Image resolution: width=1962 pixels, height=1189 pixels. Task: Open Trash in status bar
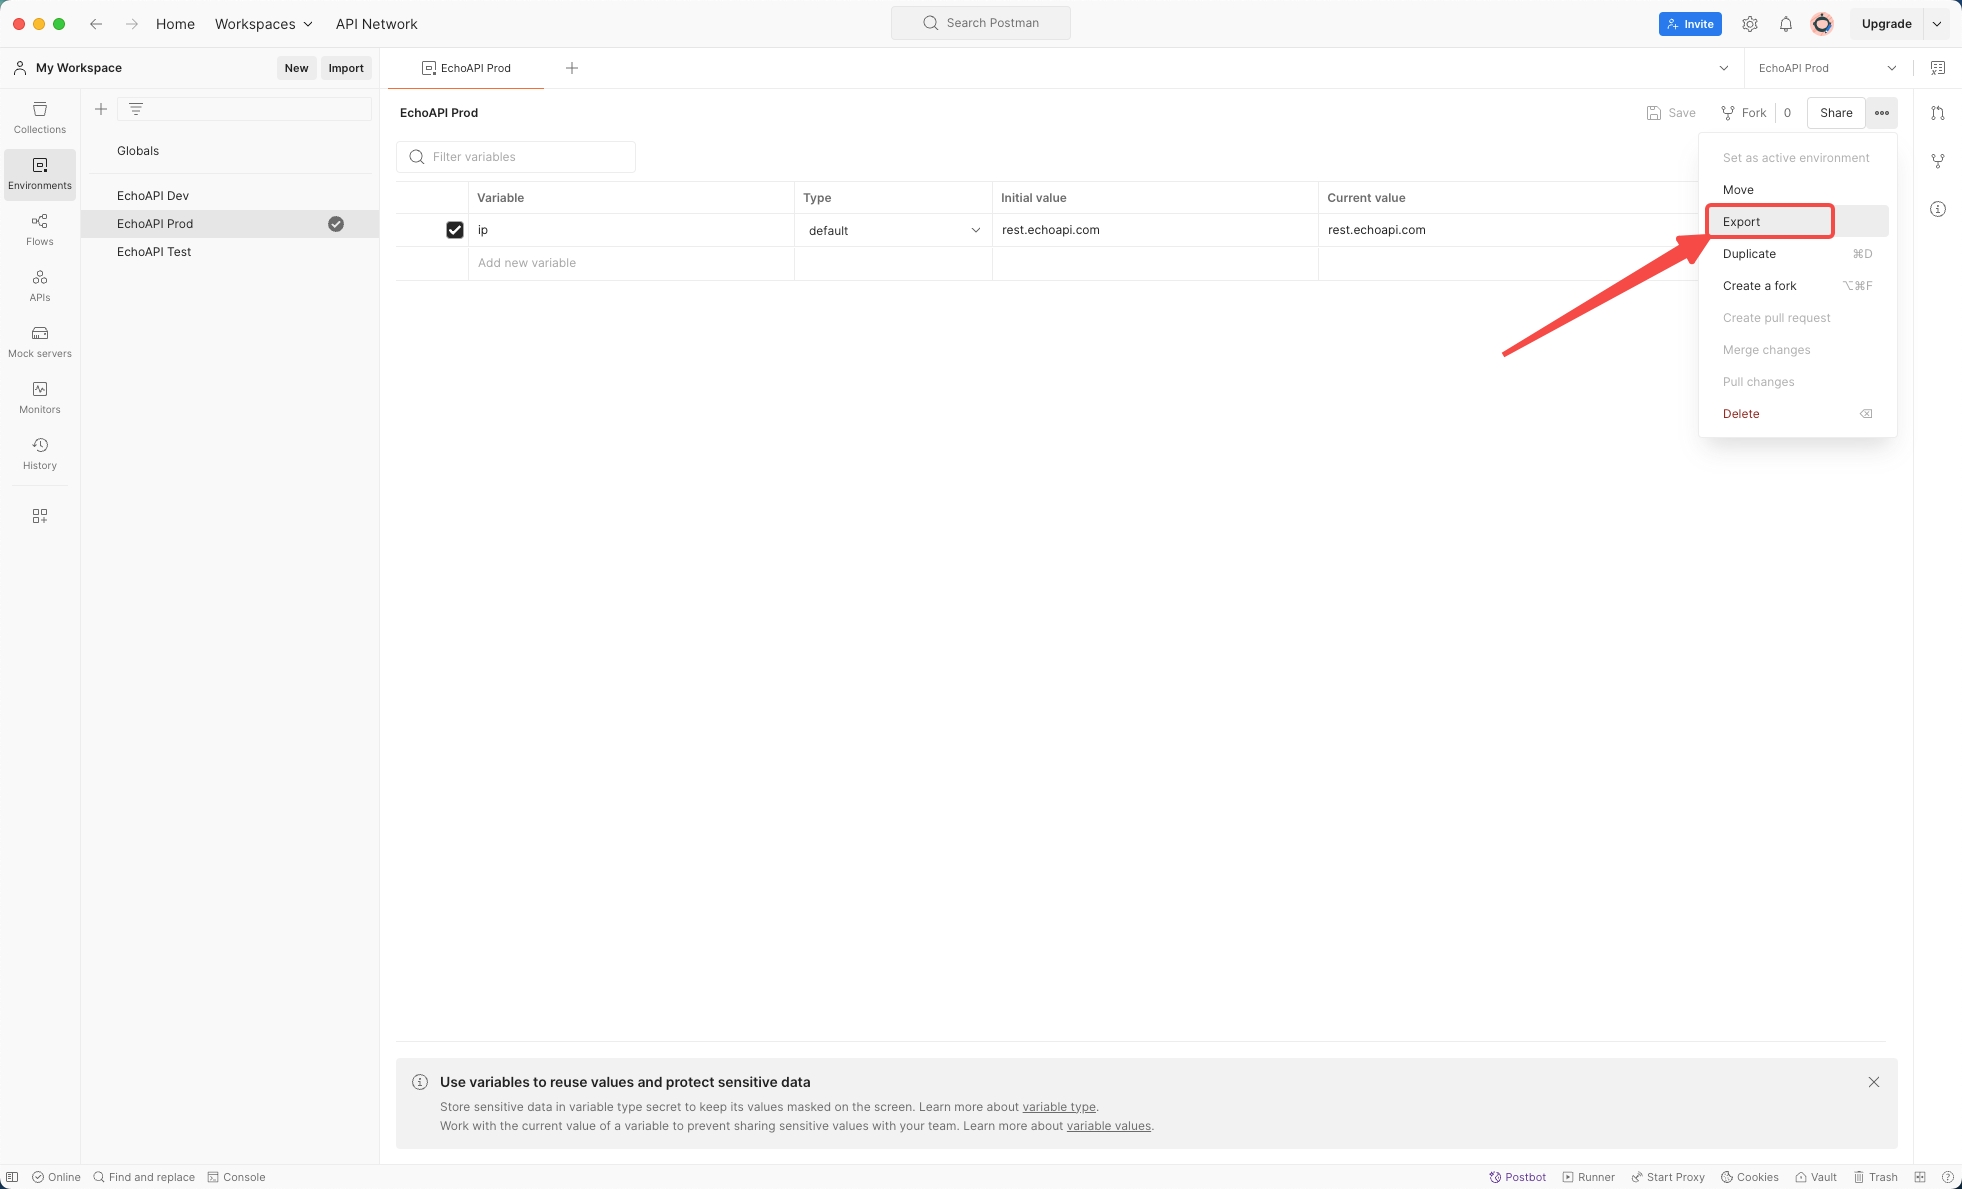tap(1876, 1177)
